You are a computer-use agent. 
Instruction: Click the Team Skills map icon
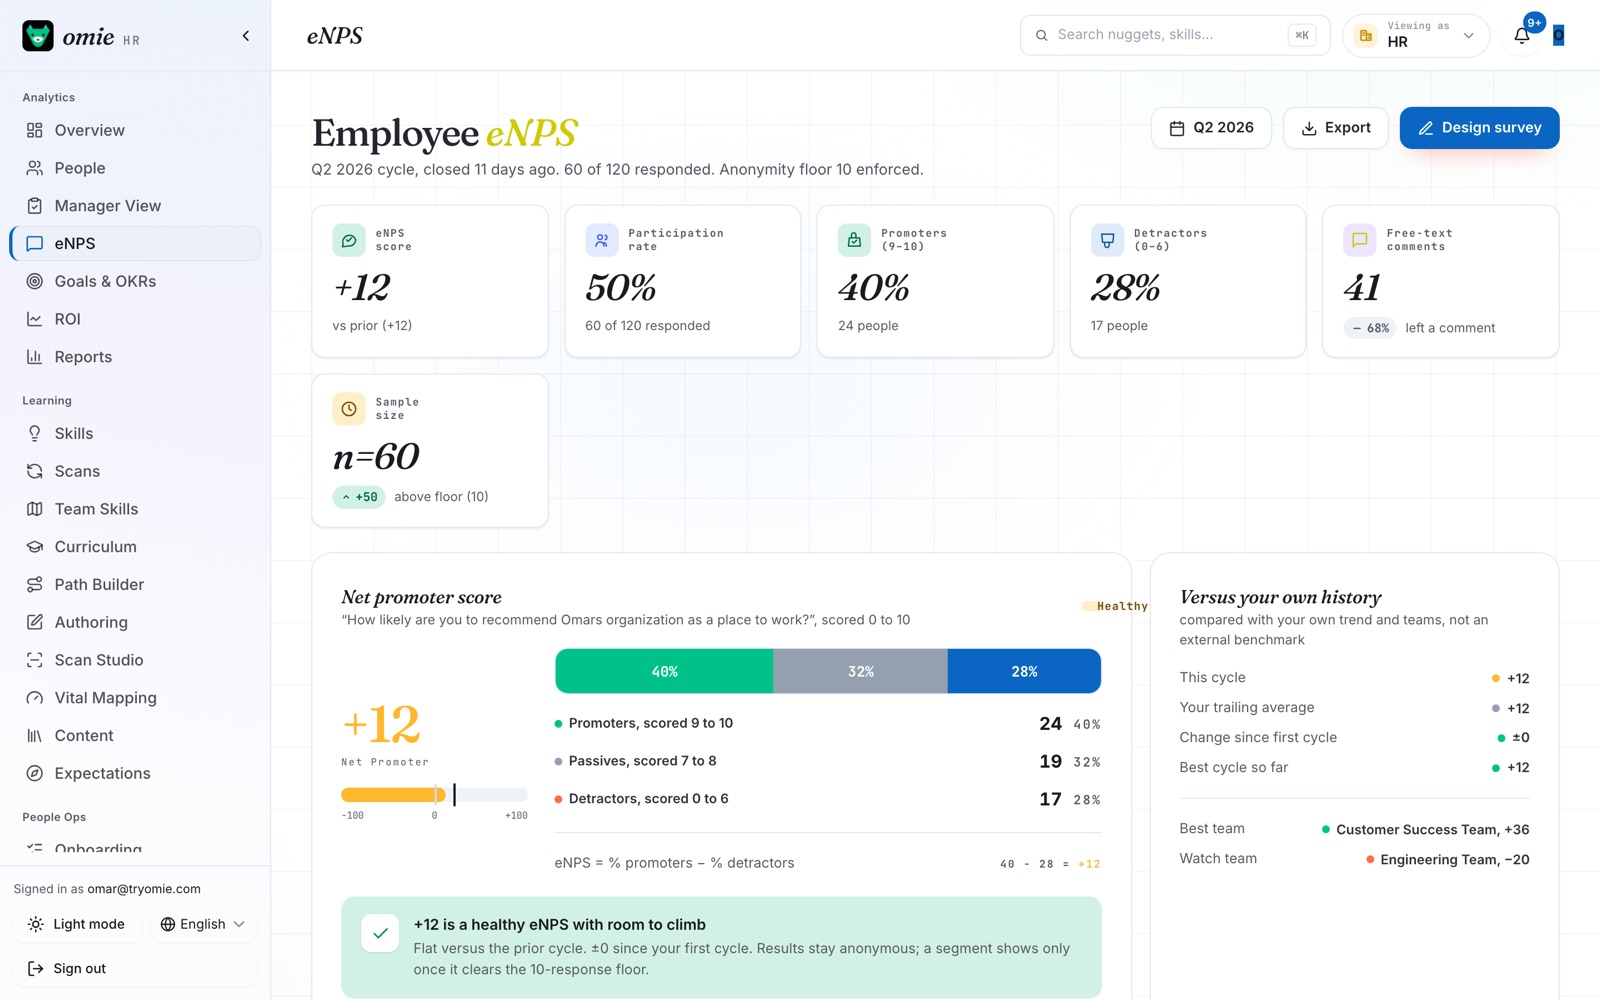[x=35, y=509]
